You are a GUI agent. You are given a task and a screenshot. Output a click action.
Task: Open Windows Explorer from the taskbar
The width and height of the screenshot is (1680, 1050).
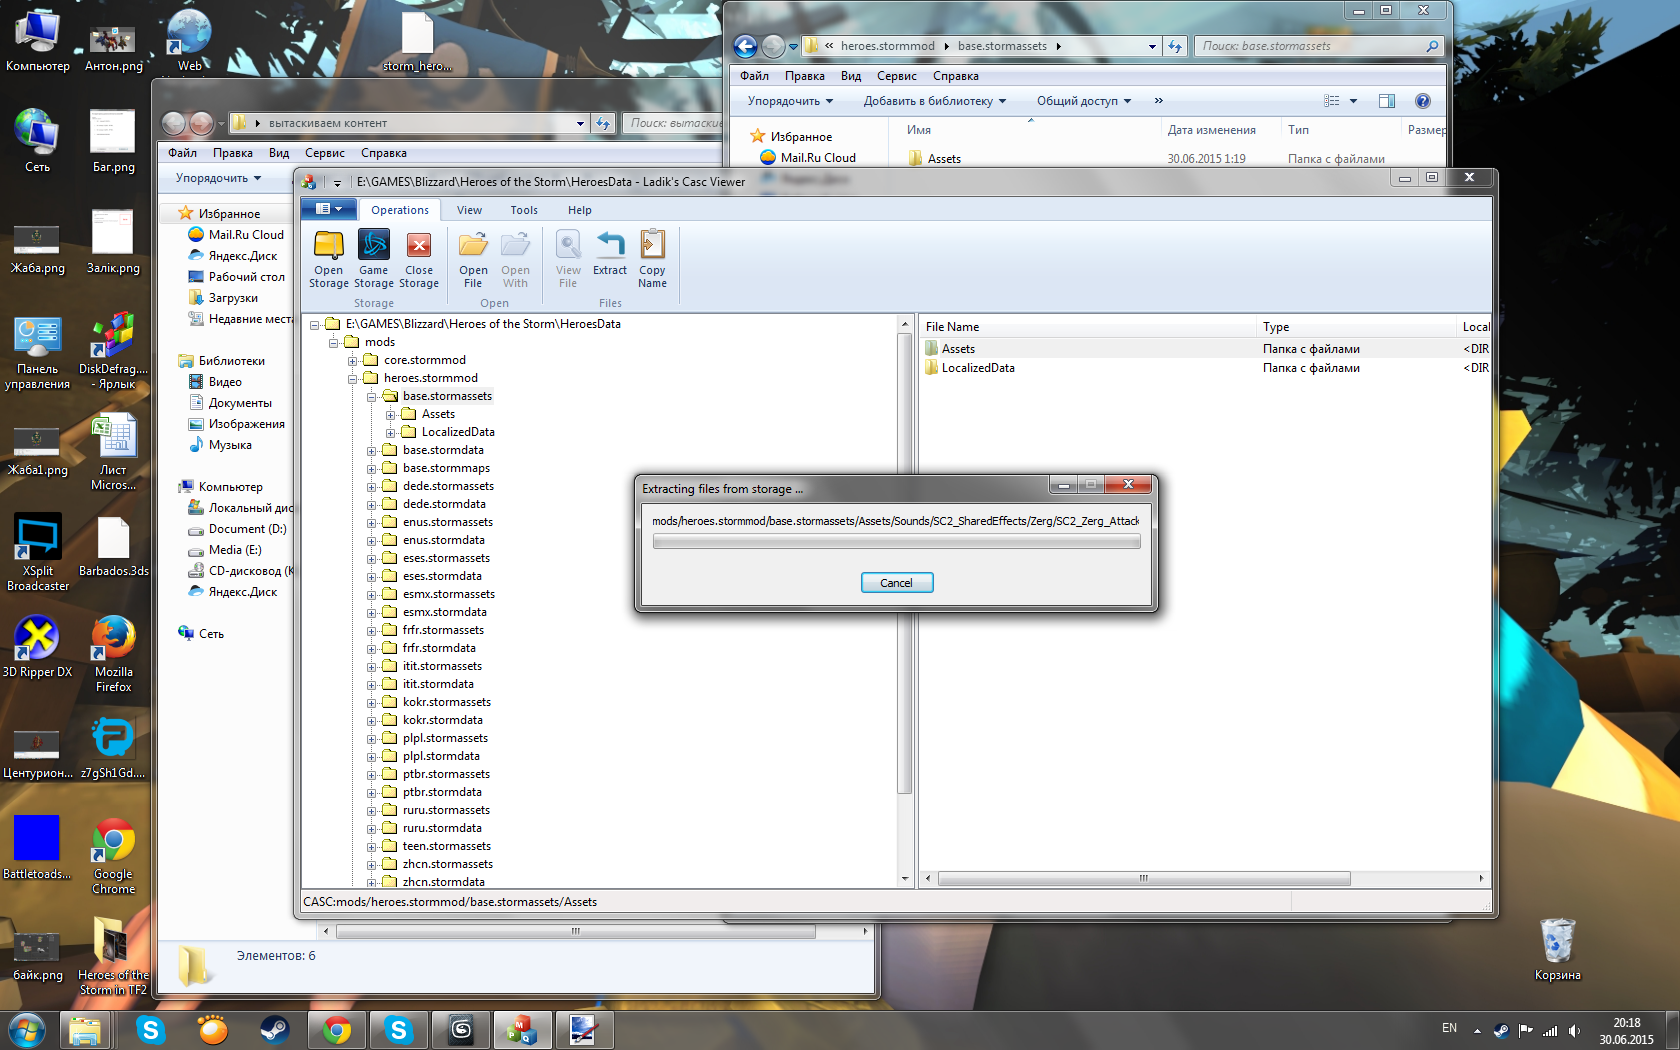(x=85, y=1029)
